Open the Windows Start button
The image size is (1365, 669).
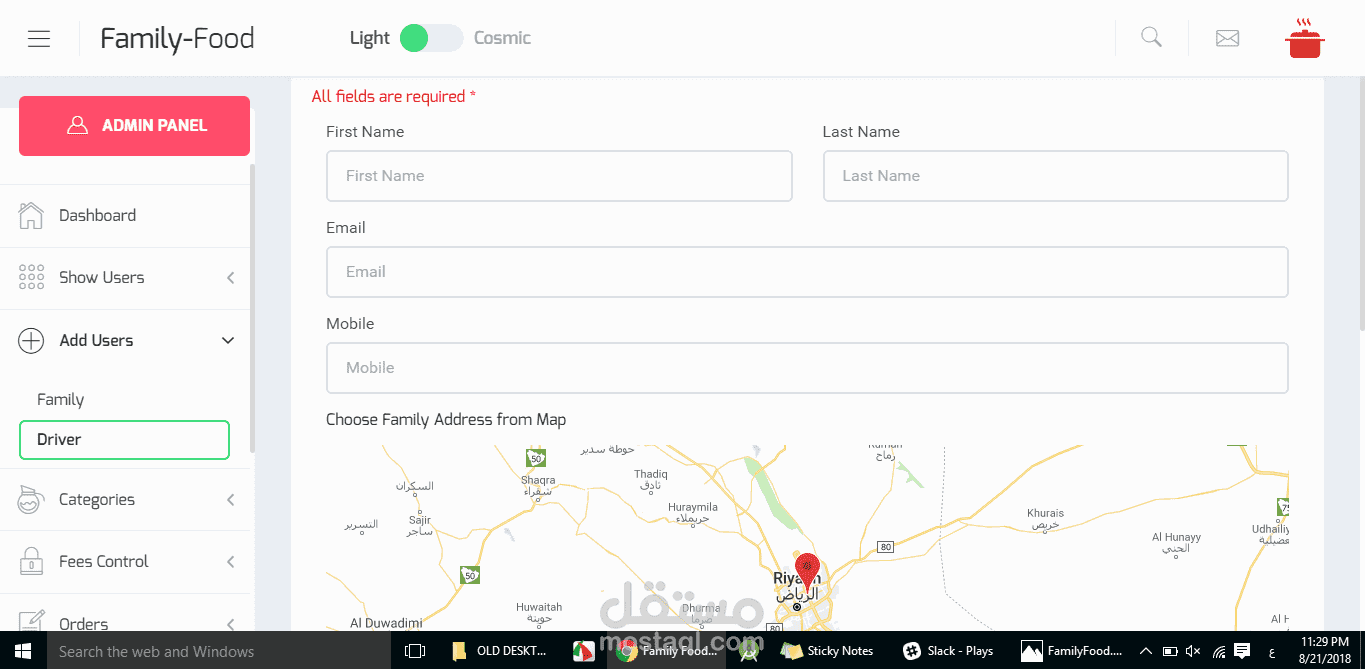click(23, 651)
